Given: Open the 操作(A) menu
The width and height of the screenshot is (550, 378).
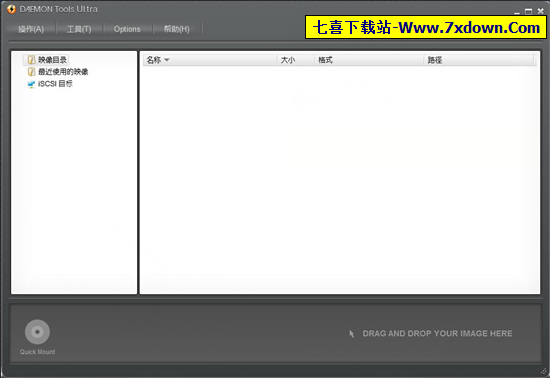Looking at the screenshot, I should click(31, 29).
